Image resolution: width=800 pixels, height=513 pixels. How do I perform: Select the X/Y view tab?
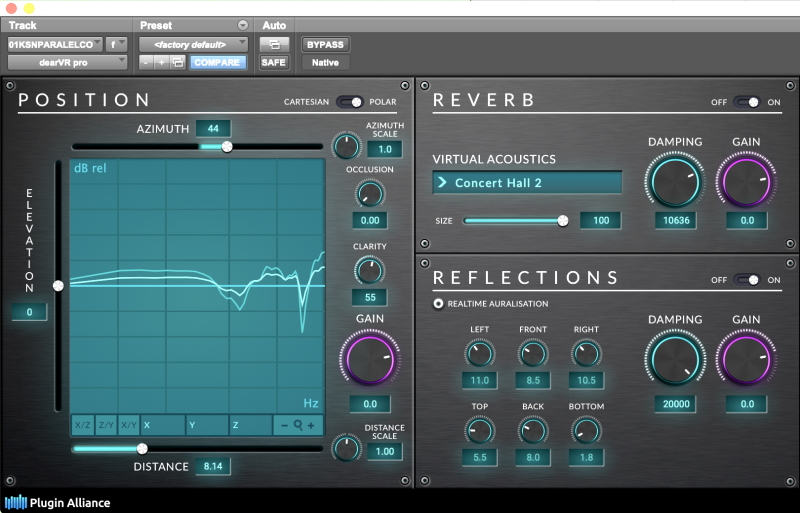click(x=129, y=425)
